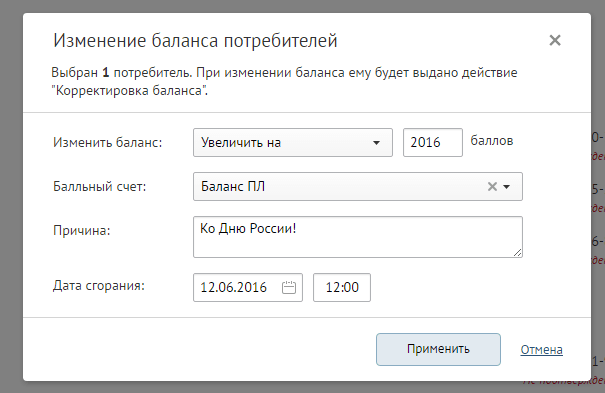Screen dimensions: 605x393
Task: Click the "Дата сгорания:" label
Action: 98,286
